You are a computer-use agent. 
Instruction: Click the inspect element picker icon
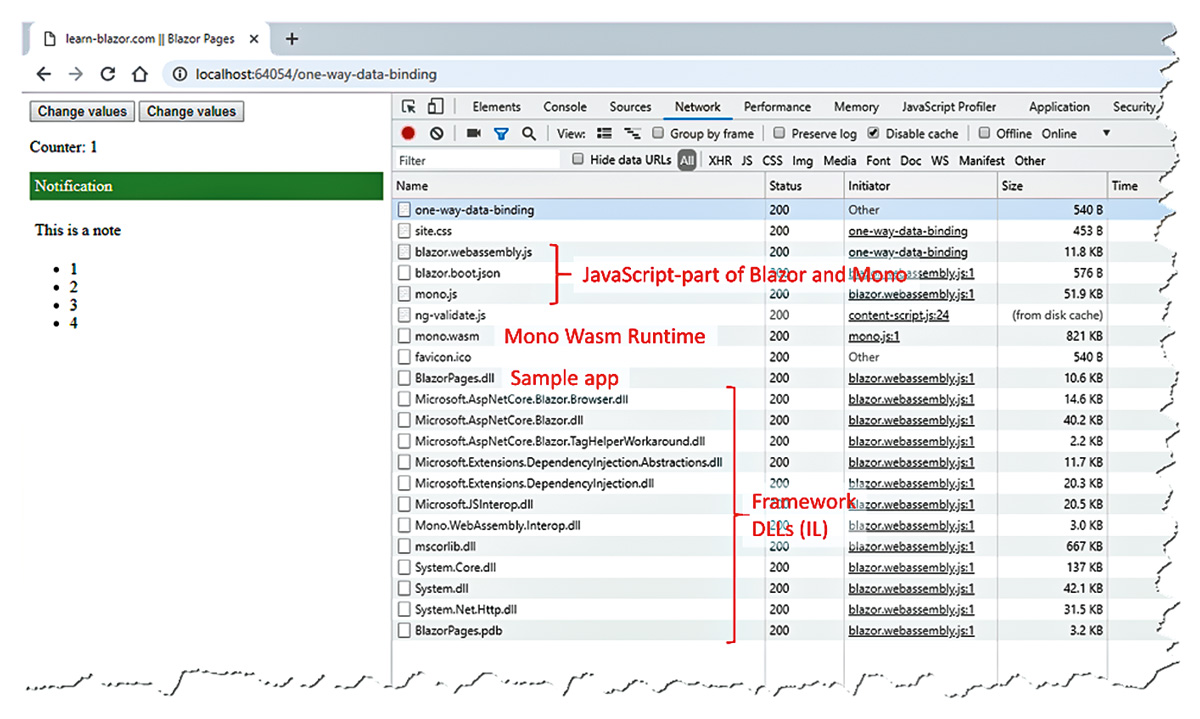click(x=409, y=107)
